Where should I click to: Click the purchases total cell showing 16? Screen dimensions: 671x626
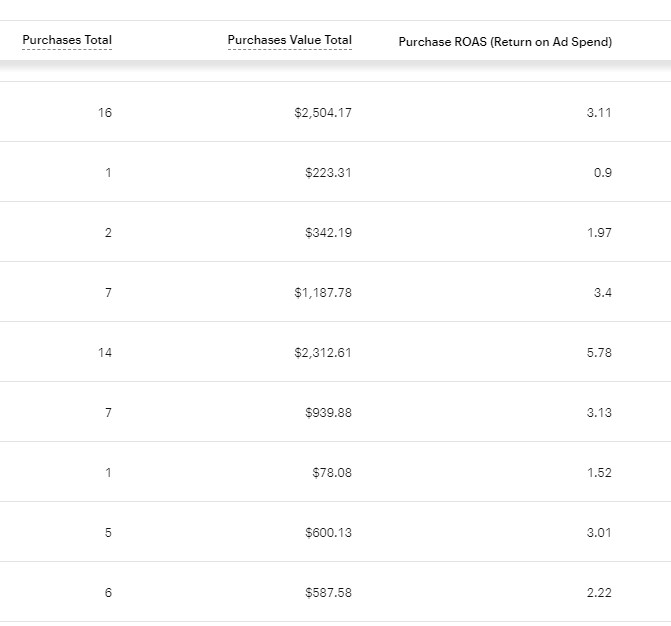click(105, 113)
